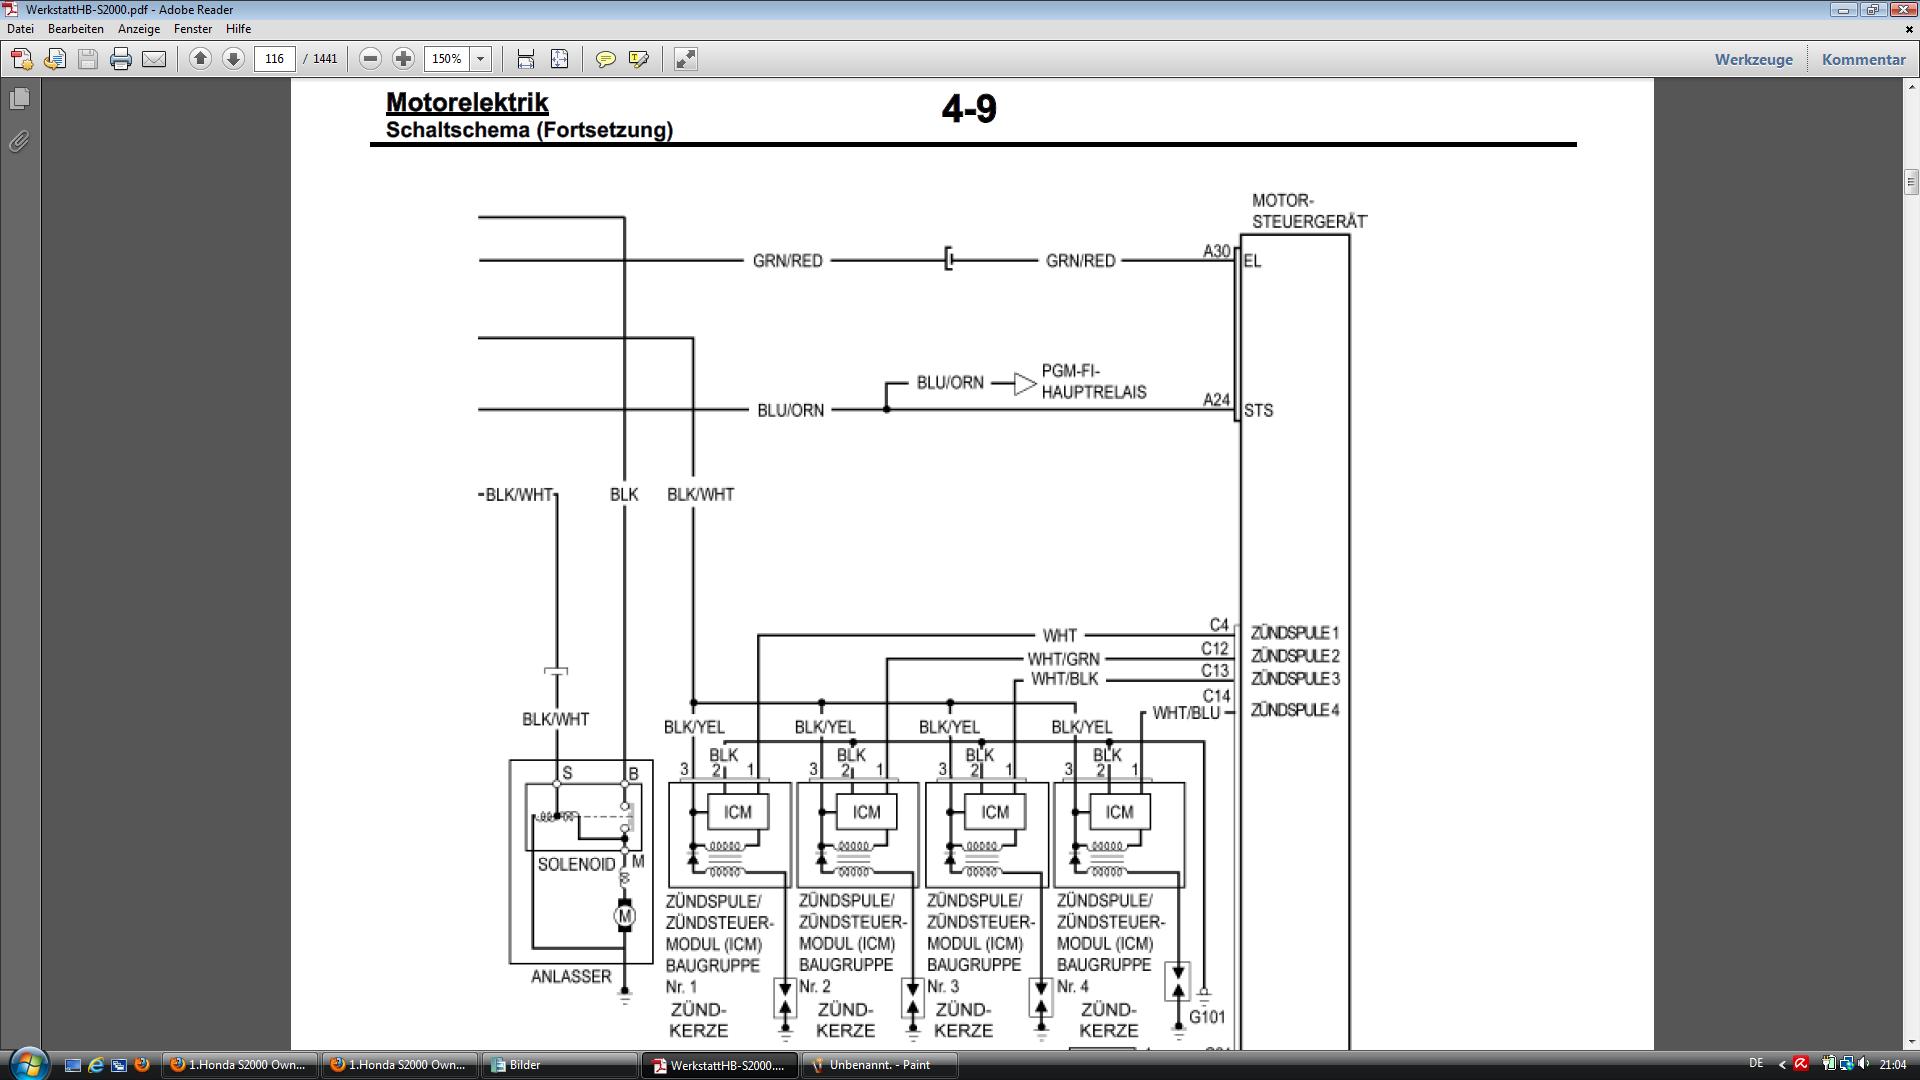1920x1080 pixels.
Task: Open the Kommentar pane
Action: (x=1863, y=59)
